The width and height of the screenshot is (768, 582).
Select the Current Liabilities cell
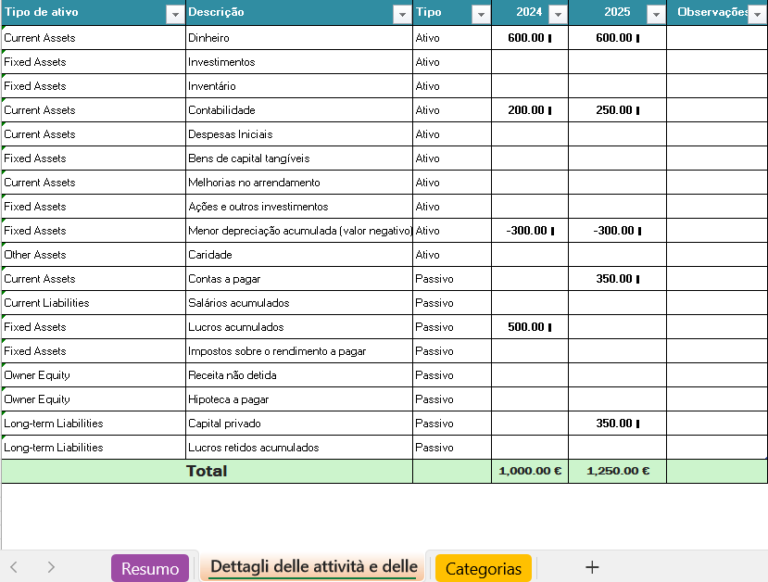coord(94,302)
